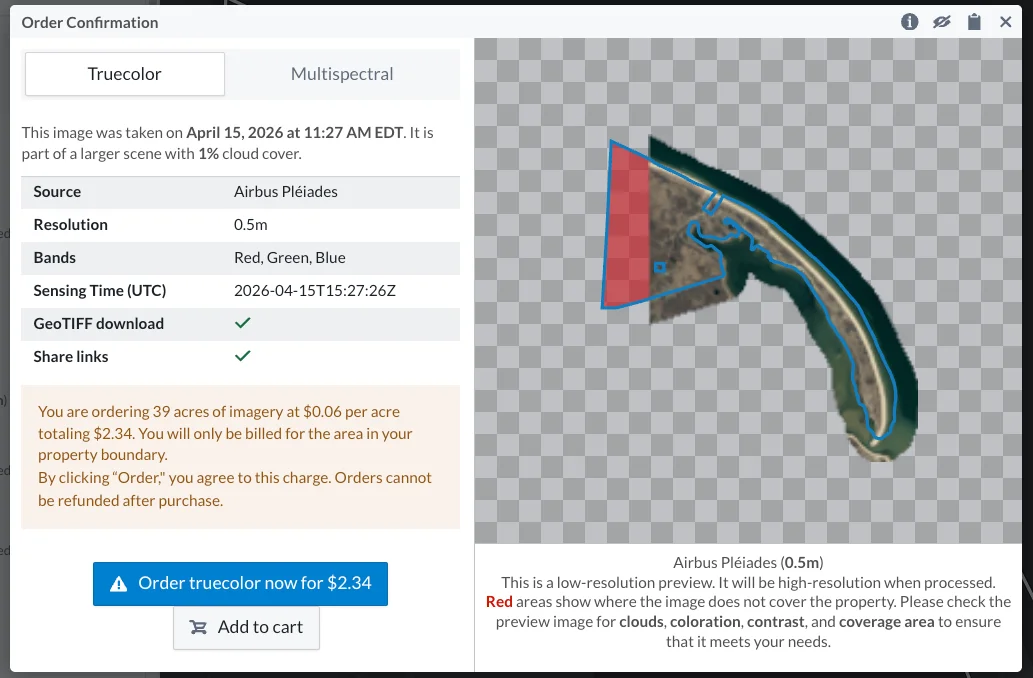Click the Sensing Time (UTC) value
The height and width of the screenshot is (678, 1033).
(x=315, y=291)
